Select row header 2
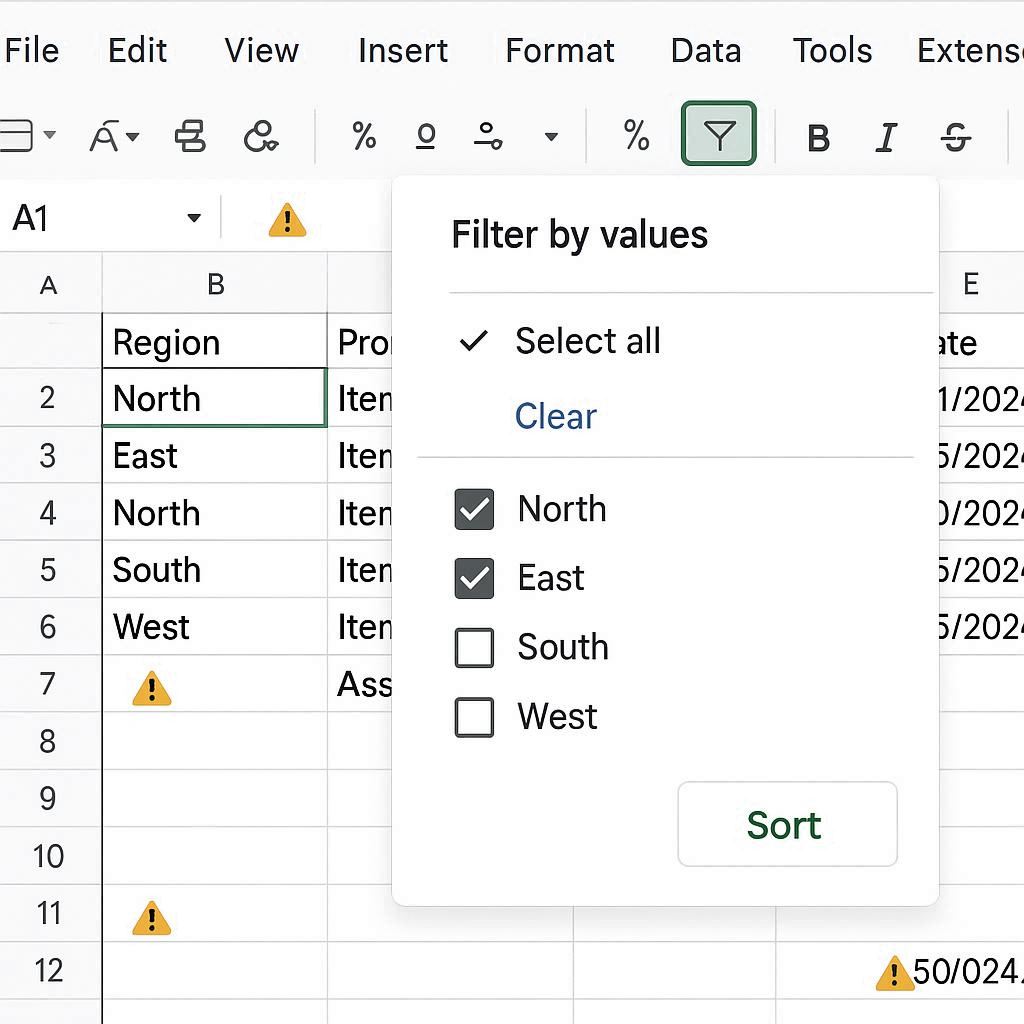The height and width of the screenshot is (1024, 1024). point(48,398)
